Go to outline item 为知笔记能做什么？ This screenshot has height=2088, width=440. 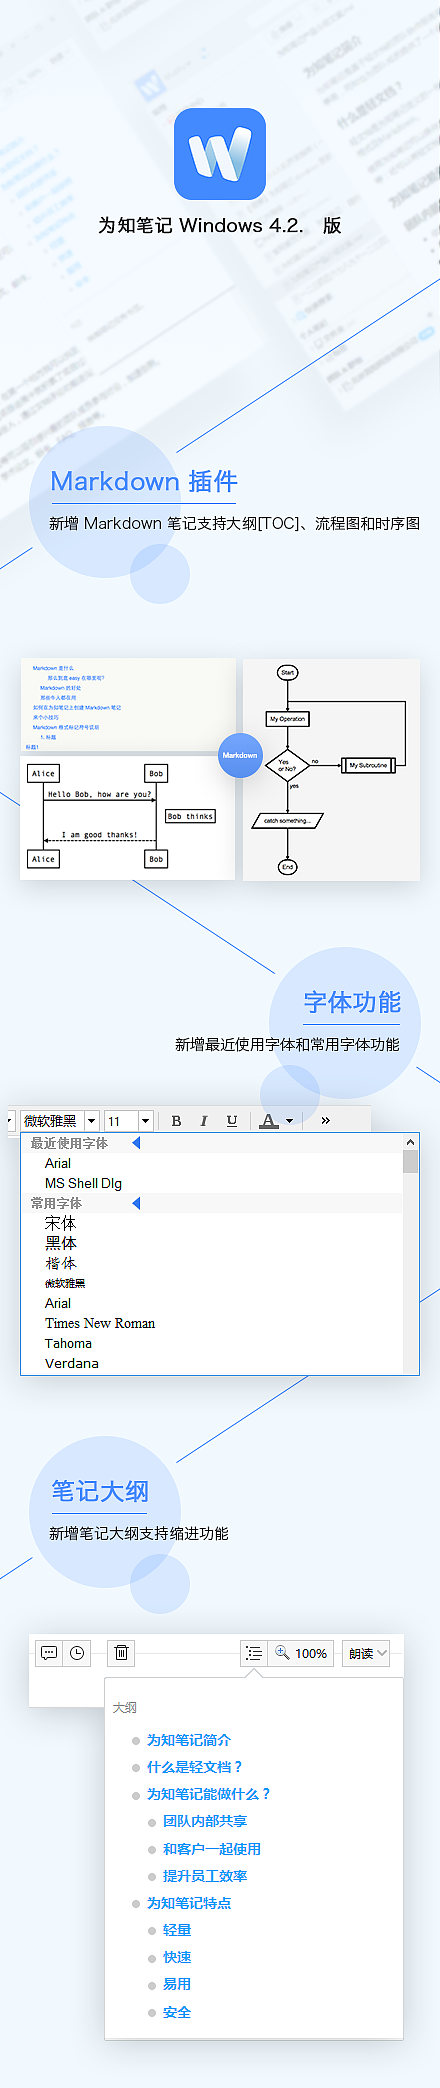(x=209, y=1794)
